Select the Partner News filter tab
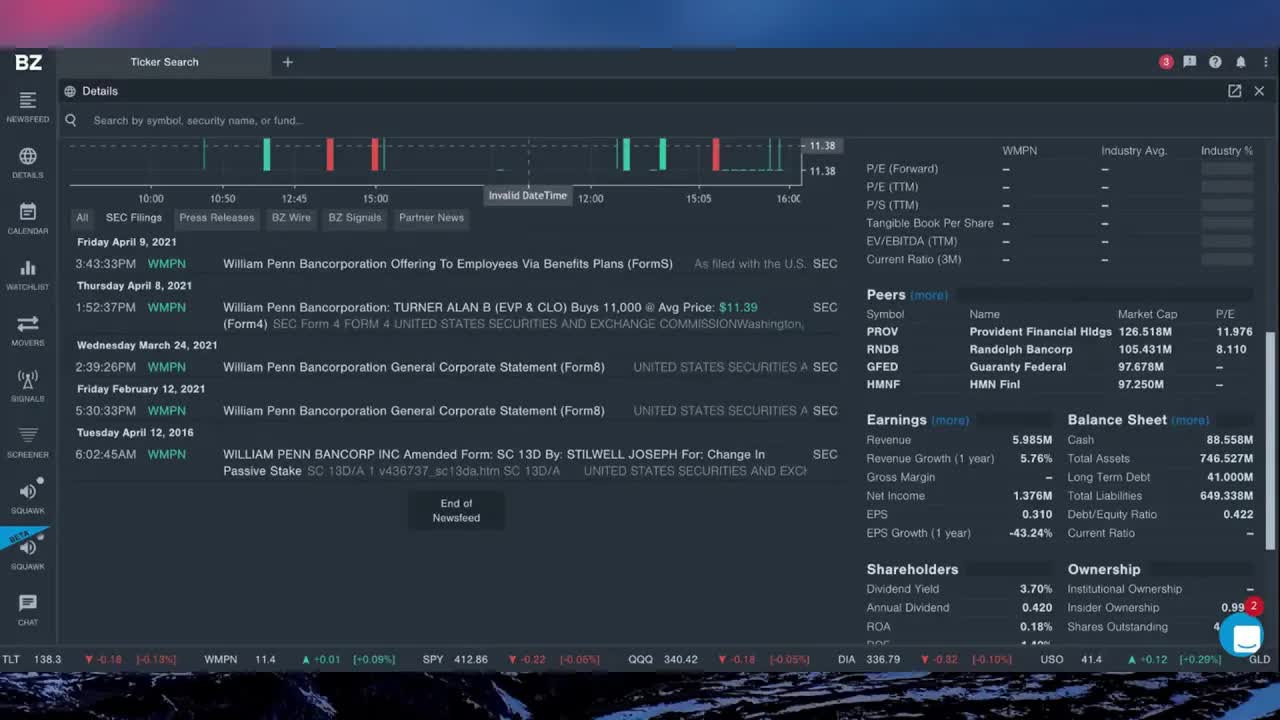1280x720 pixels. 432,218
